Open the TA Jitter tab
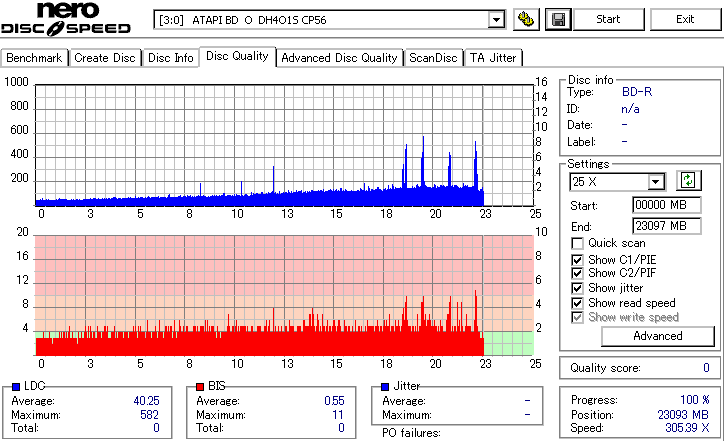The width and height of the screenshot is (724, 441). click(493, 58)
